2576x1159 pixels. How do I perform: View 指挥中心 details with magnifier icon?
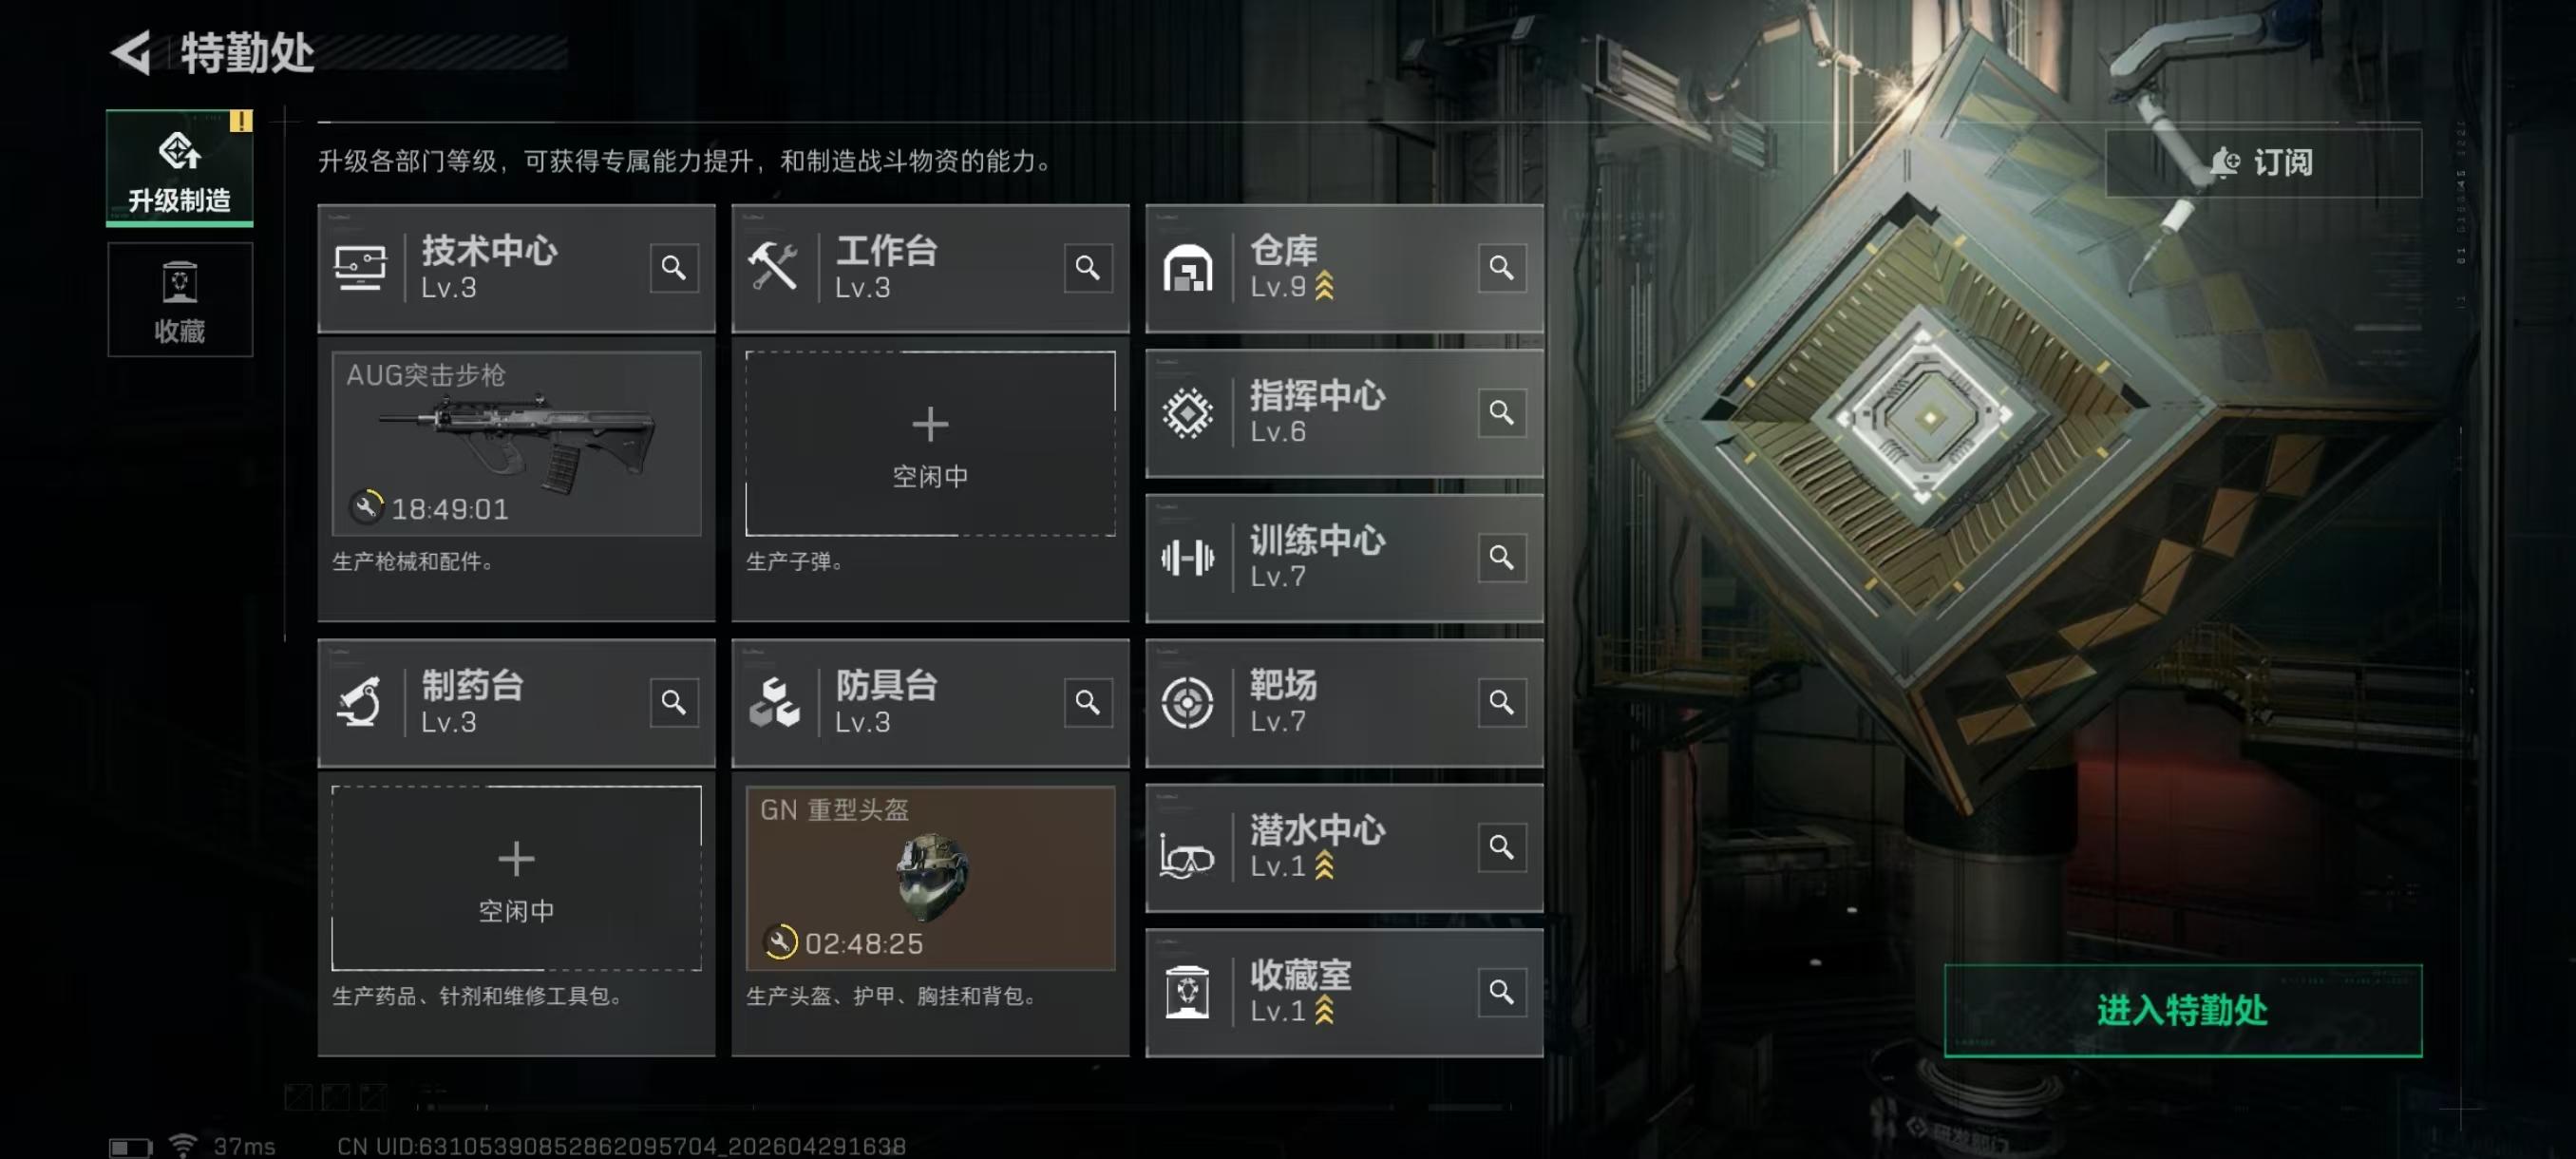(1502, 413)
